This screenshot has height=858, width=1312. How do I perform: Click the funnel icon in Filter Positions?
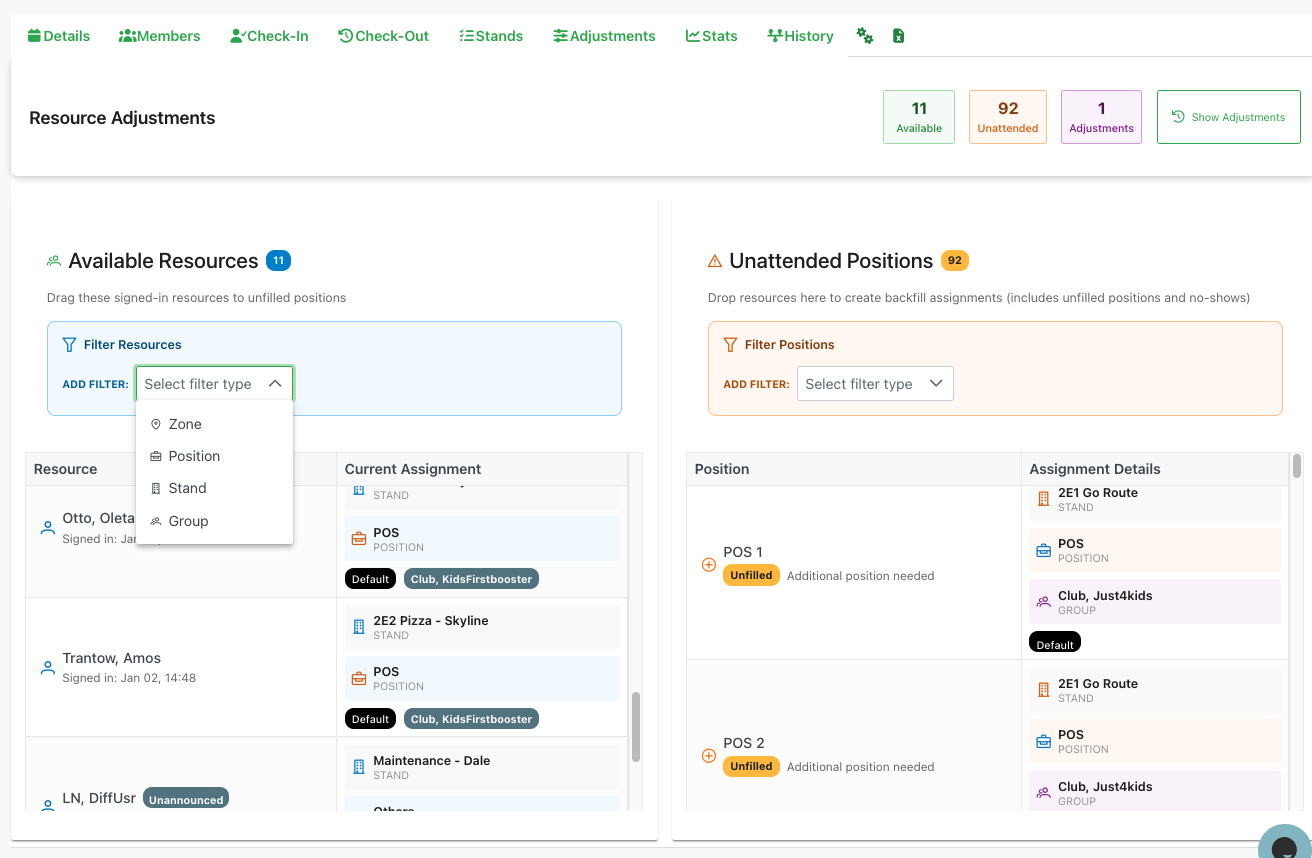[x=730, y=345]
